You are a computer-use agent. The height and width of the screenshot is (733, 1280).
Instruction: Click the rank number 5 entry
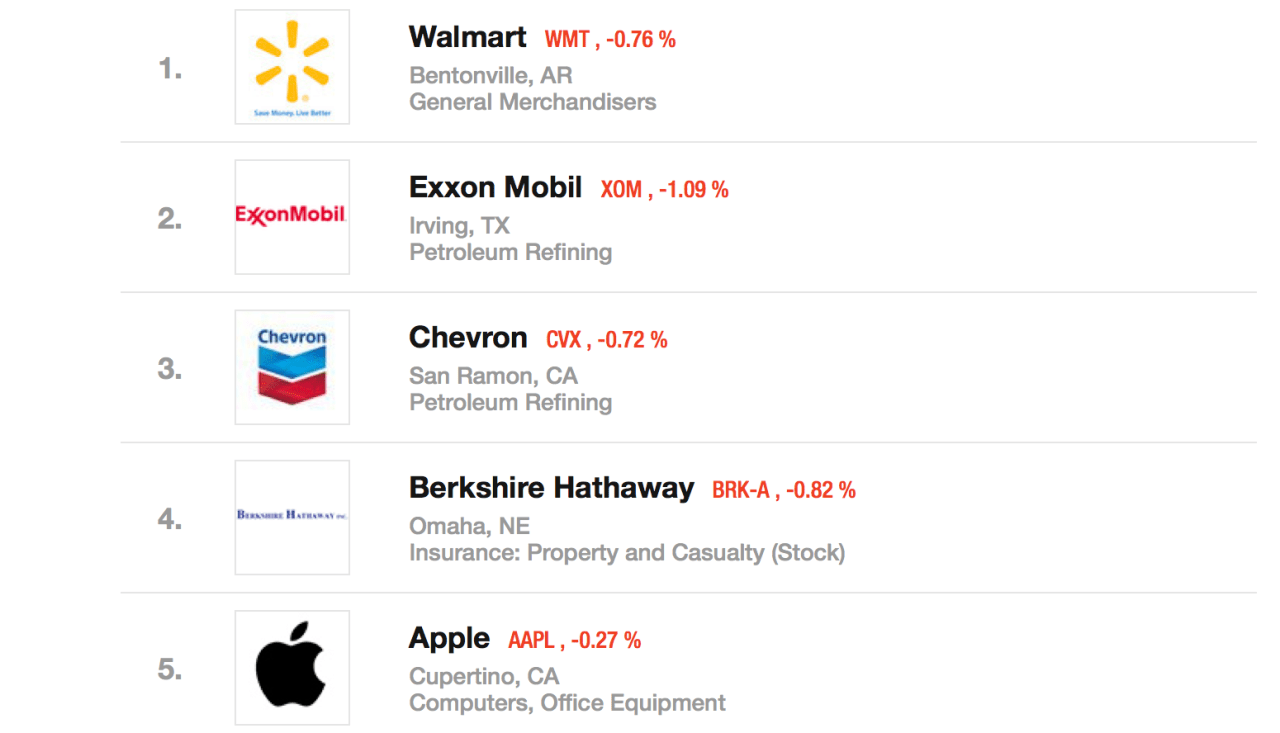point(170,669)
